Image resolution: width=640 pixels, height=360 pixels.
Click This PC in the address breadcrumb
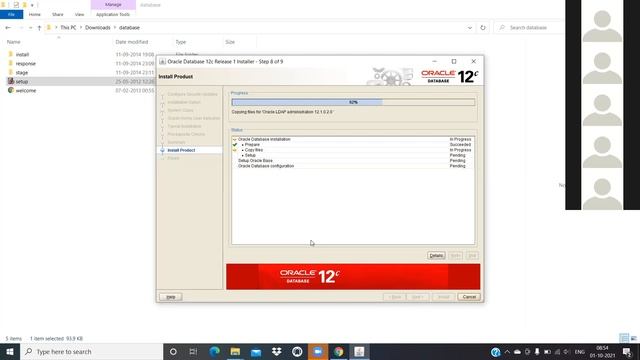pyautogui.click(x=68, y=28)
